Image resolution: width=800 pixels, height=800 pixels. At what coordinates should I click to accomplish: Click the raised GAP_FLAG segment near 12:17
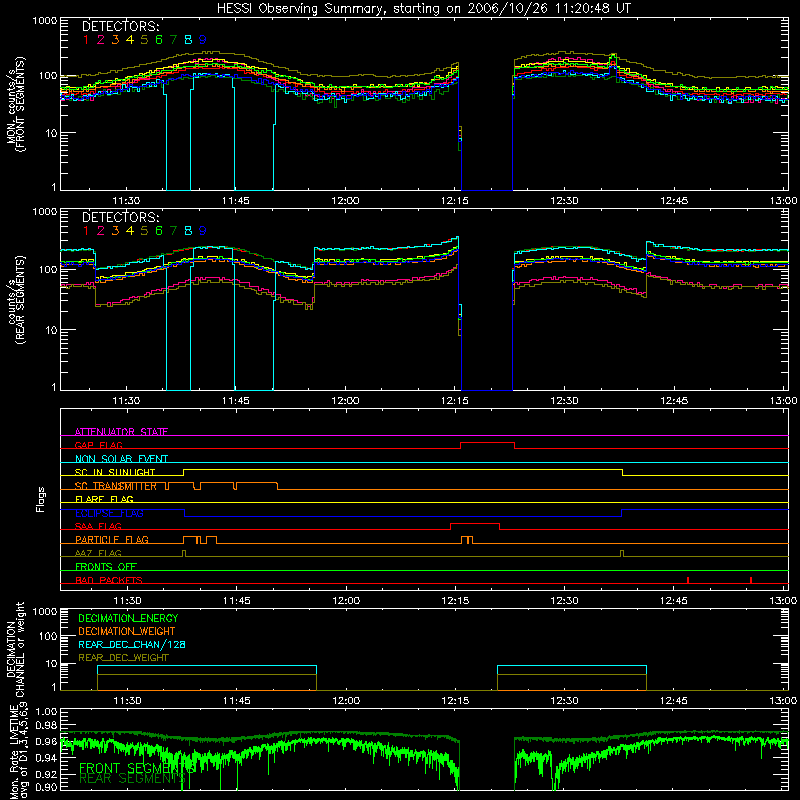coord(487,443)
